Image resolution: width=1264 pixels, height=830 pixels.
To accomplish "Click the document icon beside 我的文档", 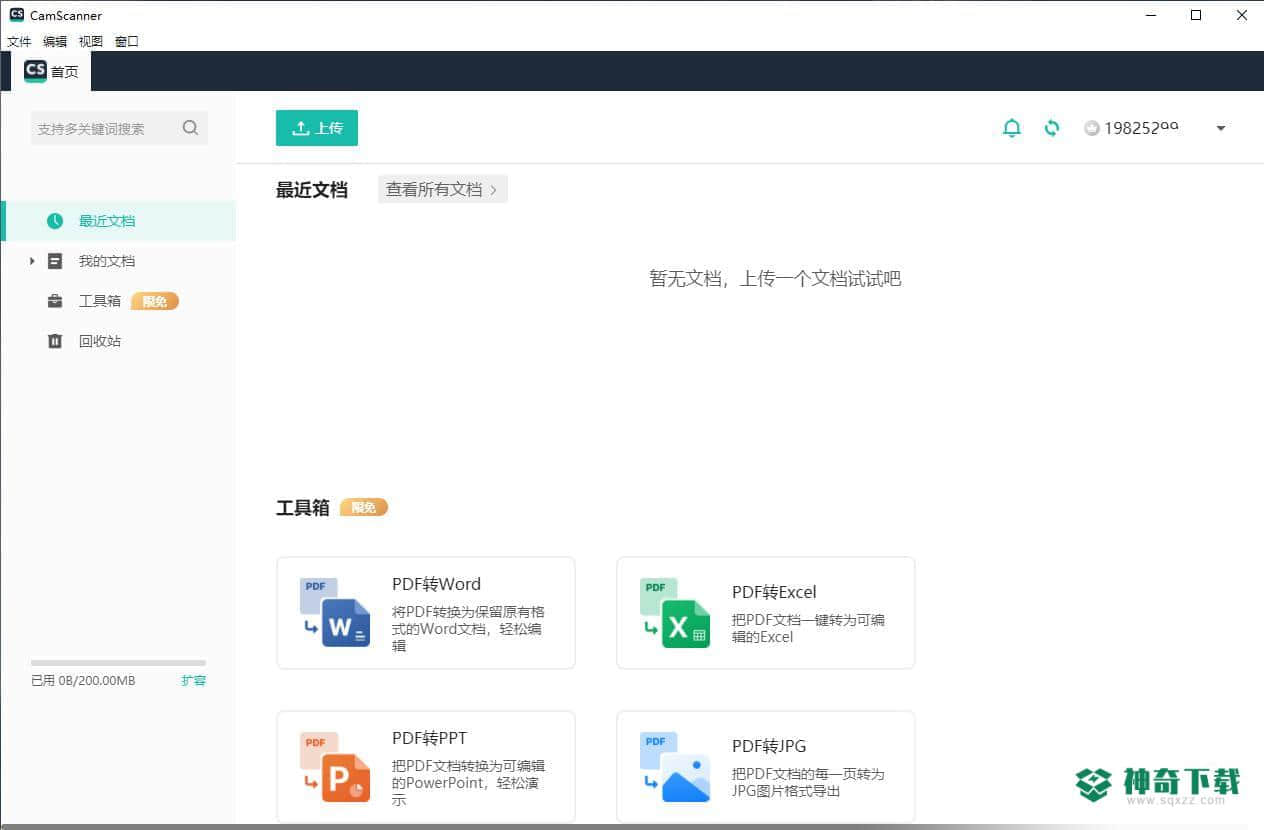I will [55, 261].
